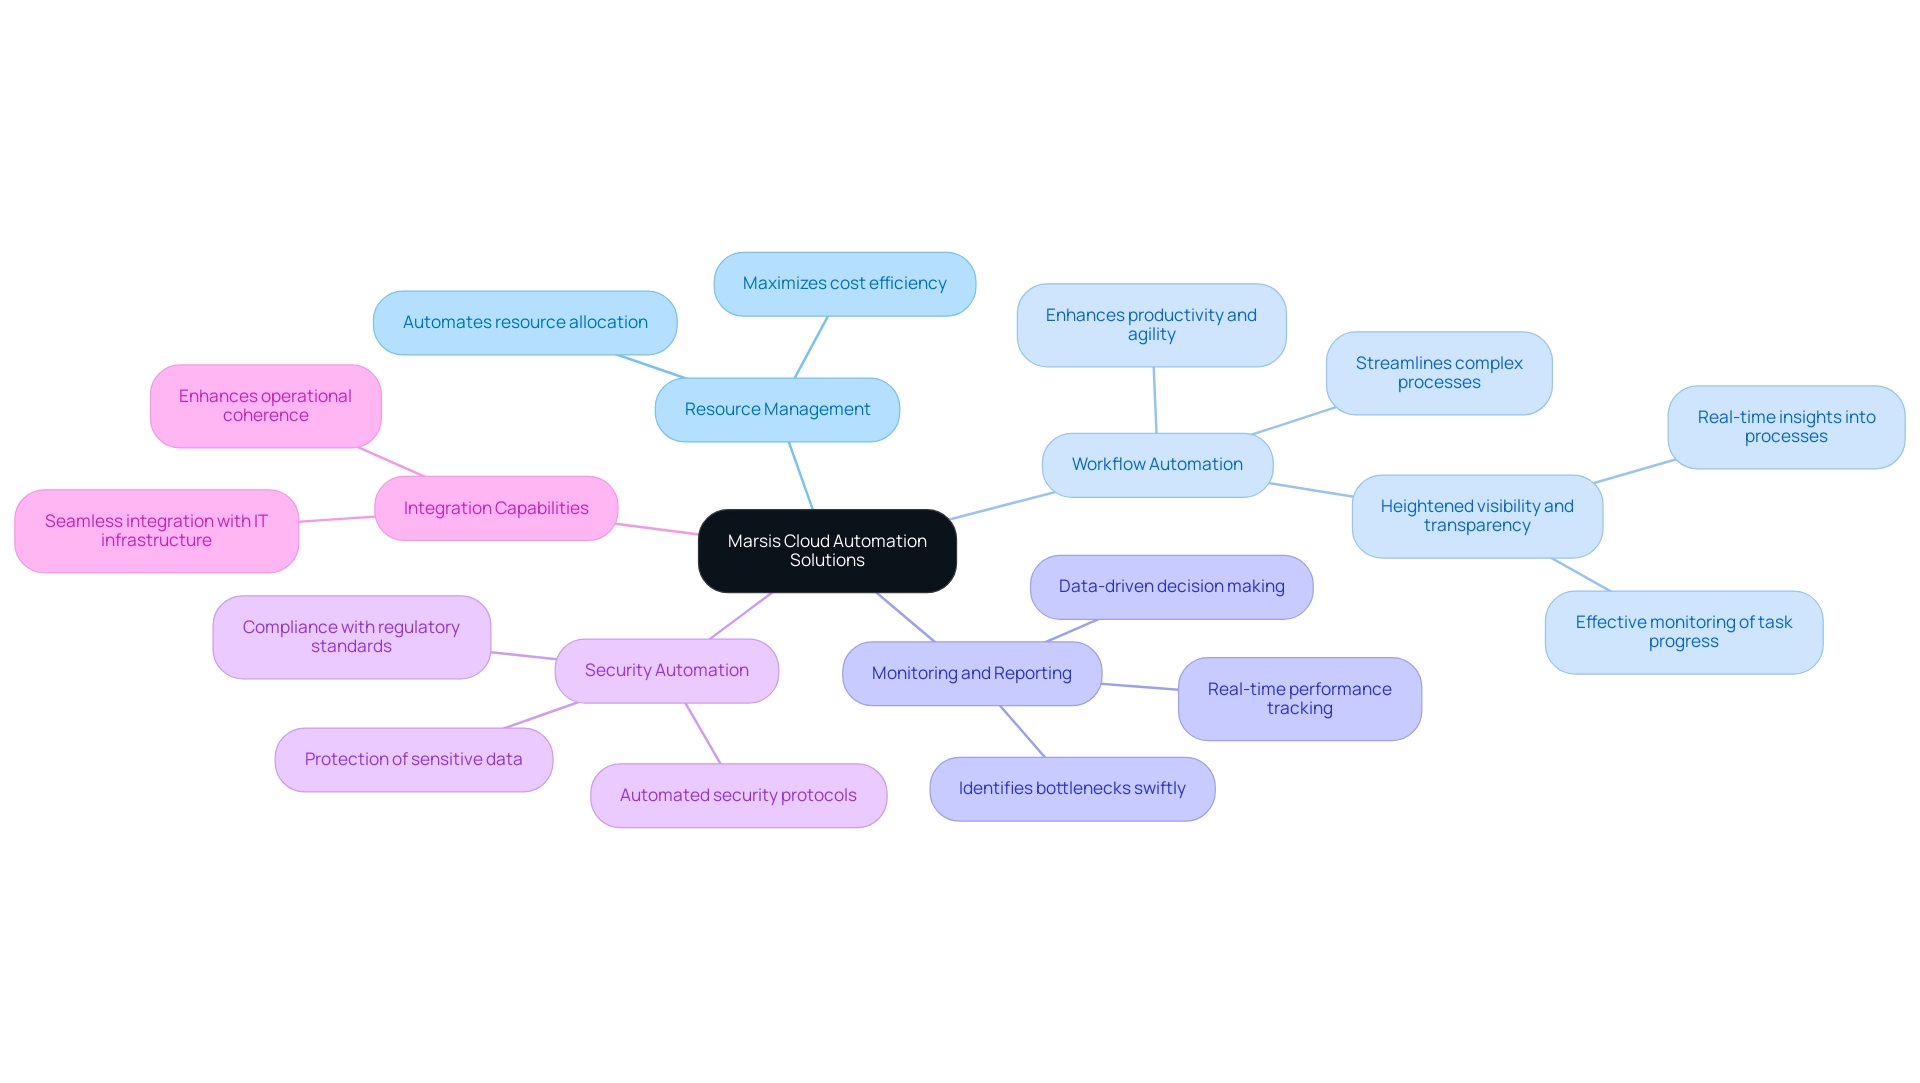Toggle visibility of Security Automation subtree
The image size is (1920, 1083).
(666, 669)
